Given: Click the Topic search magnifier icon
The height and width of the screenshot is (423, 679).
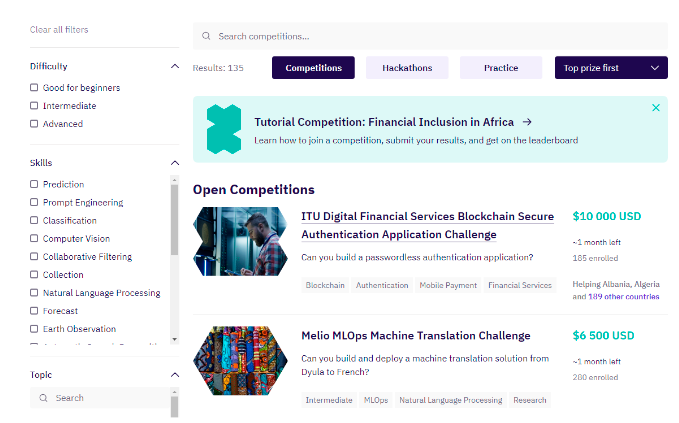Looking at the screenshot, I should click(43, 397).
